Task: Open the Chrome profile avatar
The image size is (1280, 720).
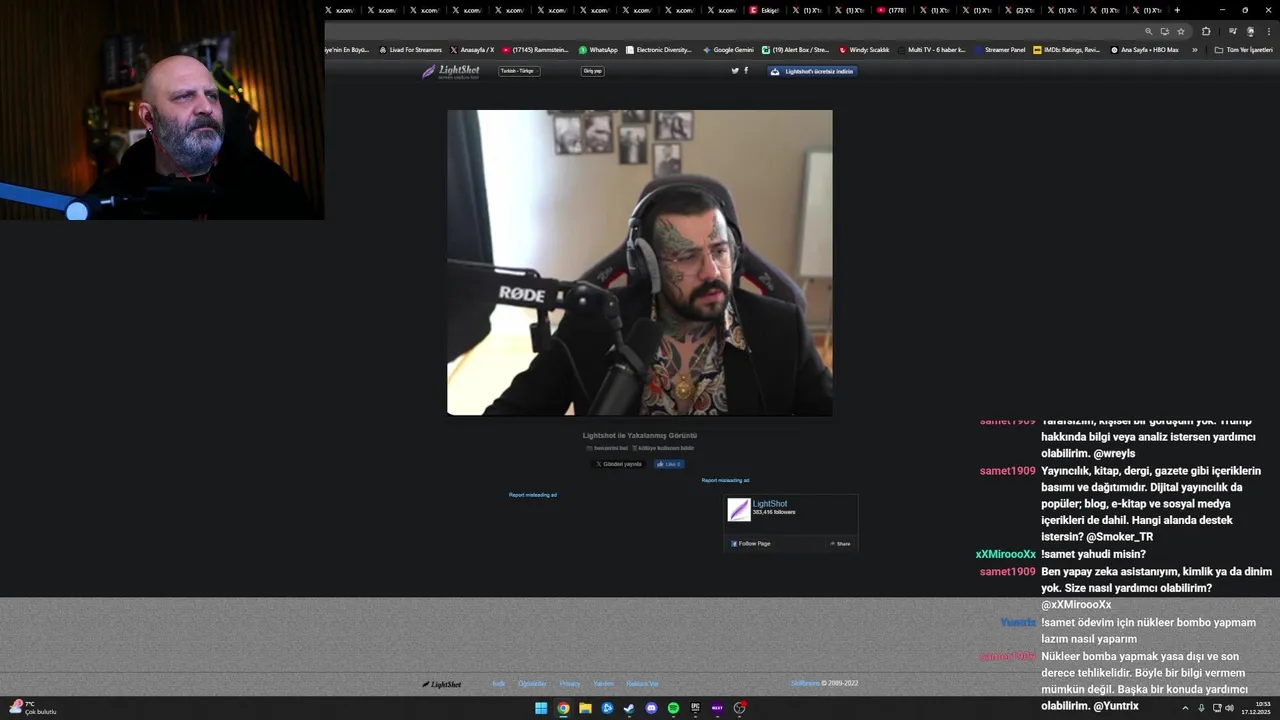Action: [x=1250, y=31]
